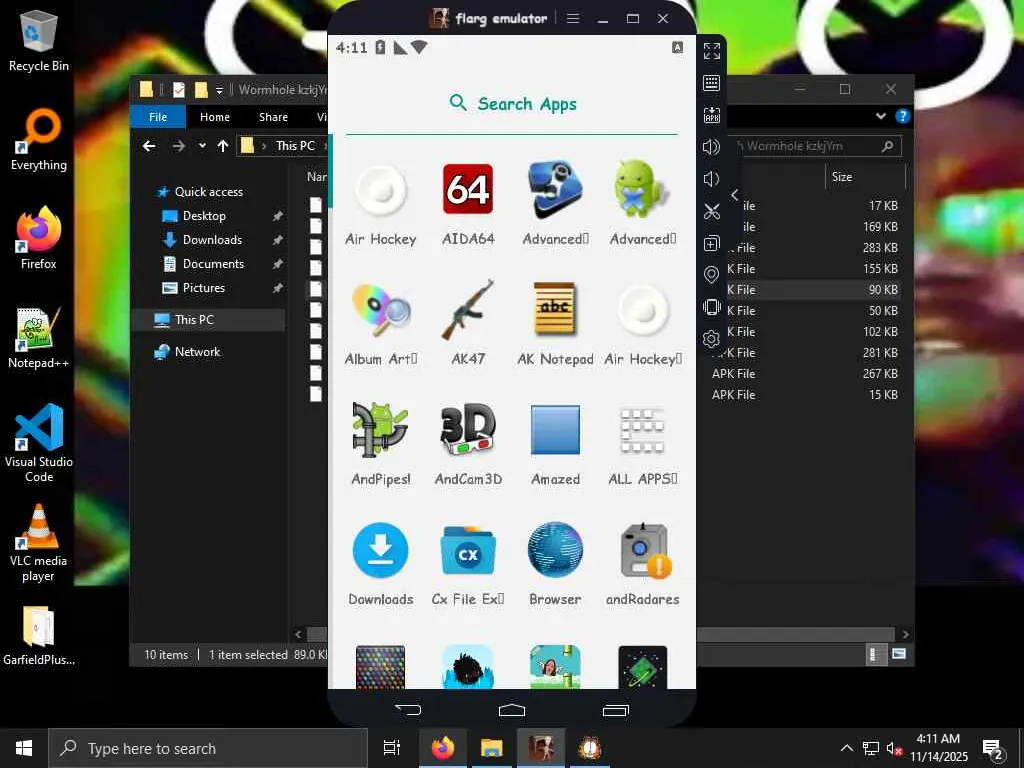1024x768 pixels.
Task: Open Task View on the taskbar
Action: point(392,748)
